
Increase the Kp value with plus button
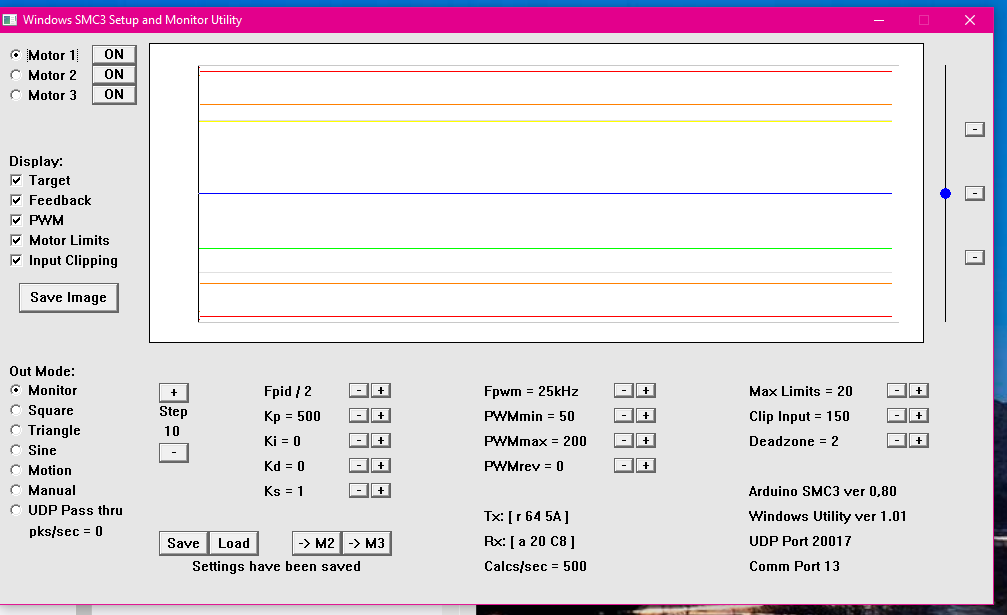[381, 416]
